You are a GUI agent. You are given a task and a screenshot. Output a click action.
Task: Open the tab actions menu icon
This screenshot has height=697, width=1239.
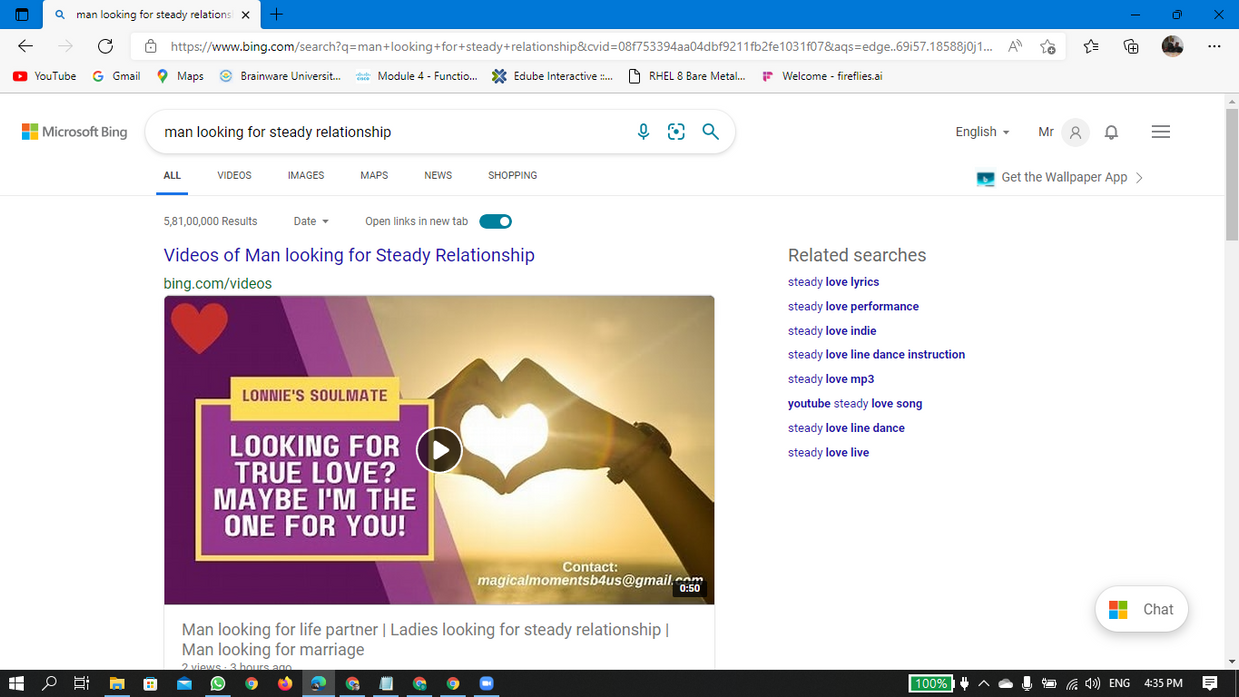click(21, 15)
